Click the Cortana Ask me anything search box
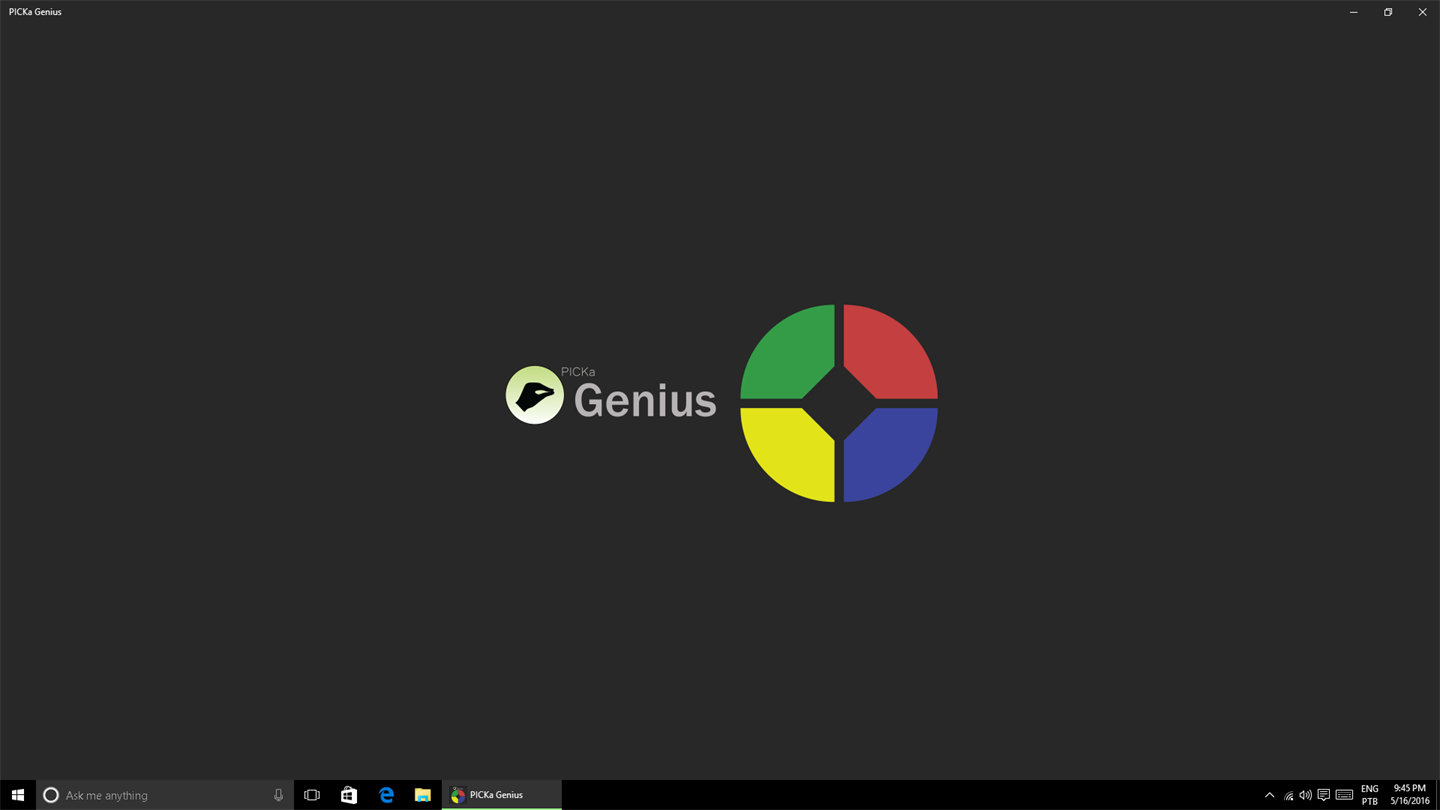 pyautogui.click(x=165, y=795)
